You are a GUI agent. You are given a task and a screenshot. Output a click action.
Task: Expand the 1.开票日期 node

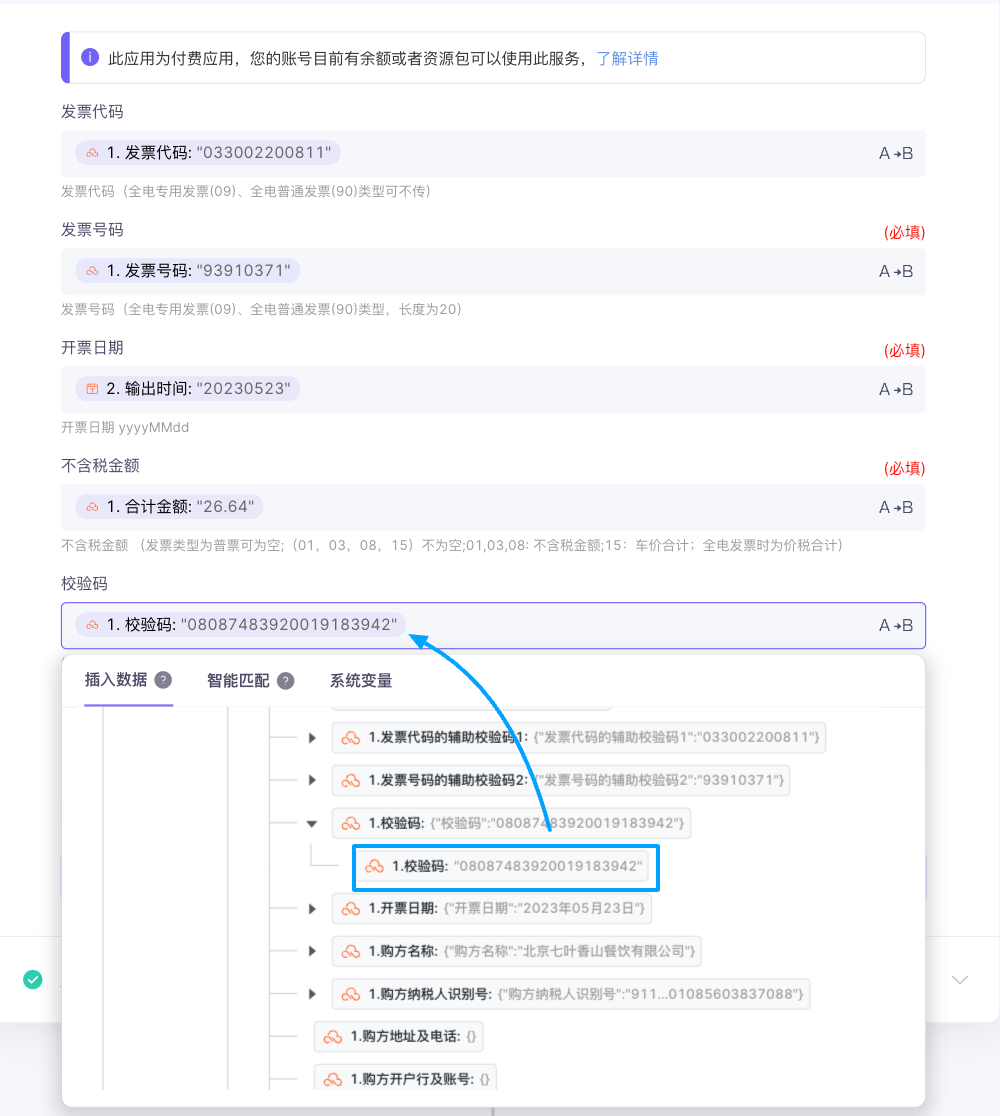coord(312,909)
